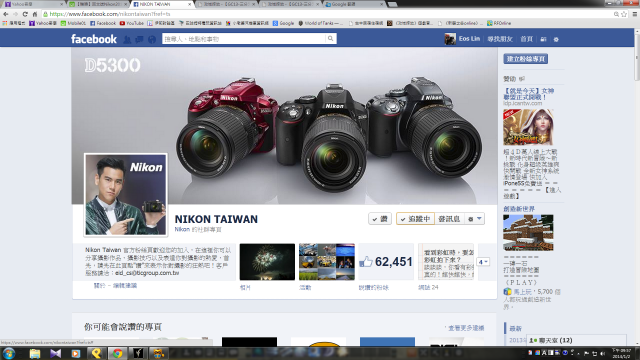The image size is (640, 360).
Task: Open Visual Studio icon in taskbar
Action: coord(56,353)
